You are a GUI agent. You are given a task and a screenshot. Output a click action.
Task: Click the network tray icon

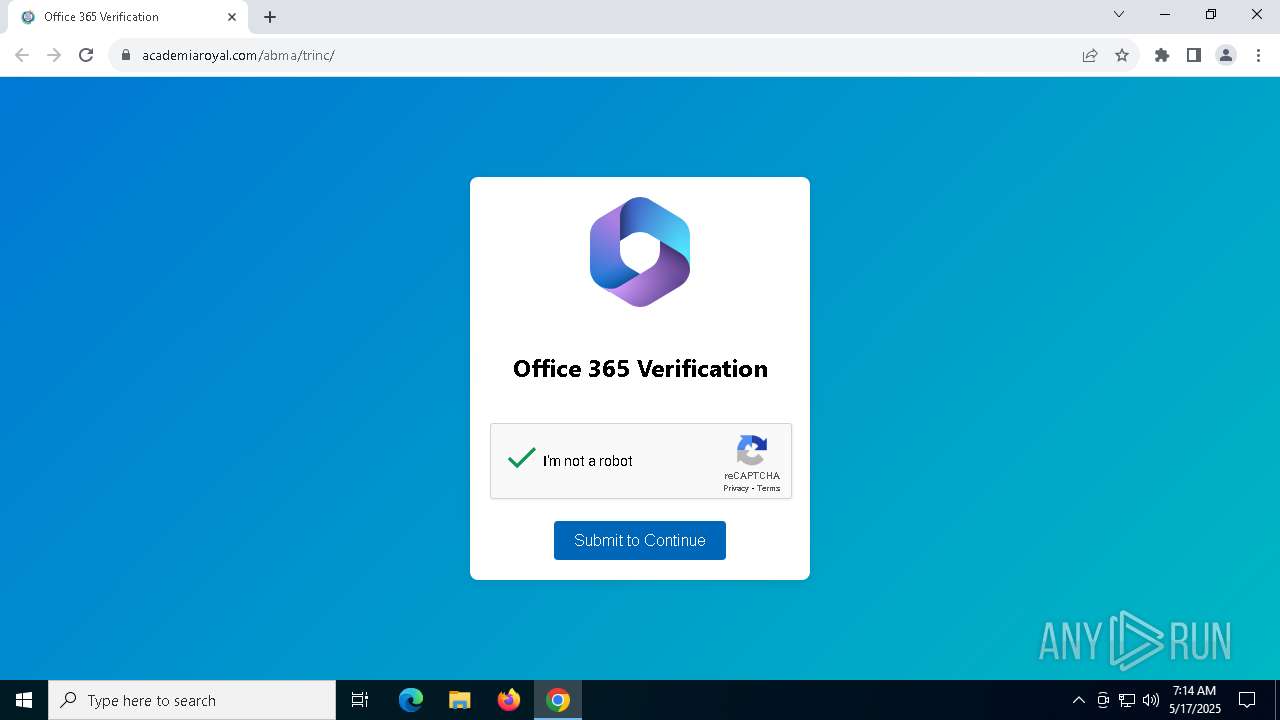tap(1127, 700)
